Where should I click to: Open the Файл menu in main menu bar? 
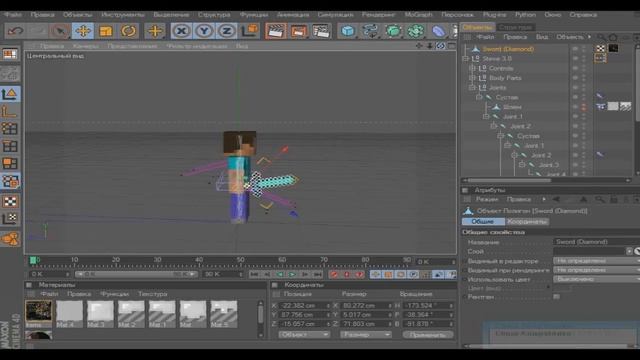click(x=13, y=15)
